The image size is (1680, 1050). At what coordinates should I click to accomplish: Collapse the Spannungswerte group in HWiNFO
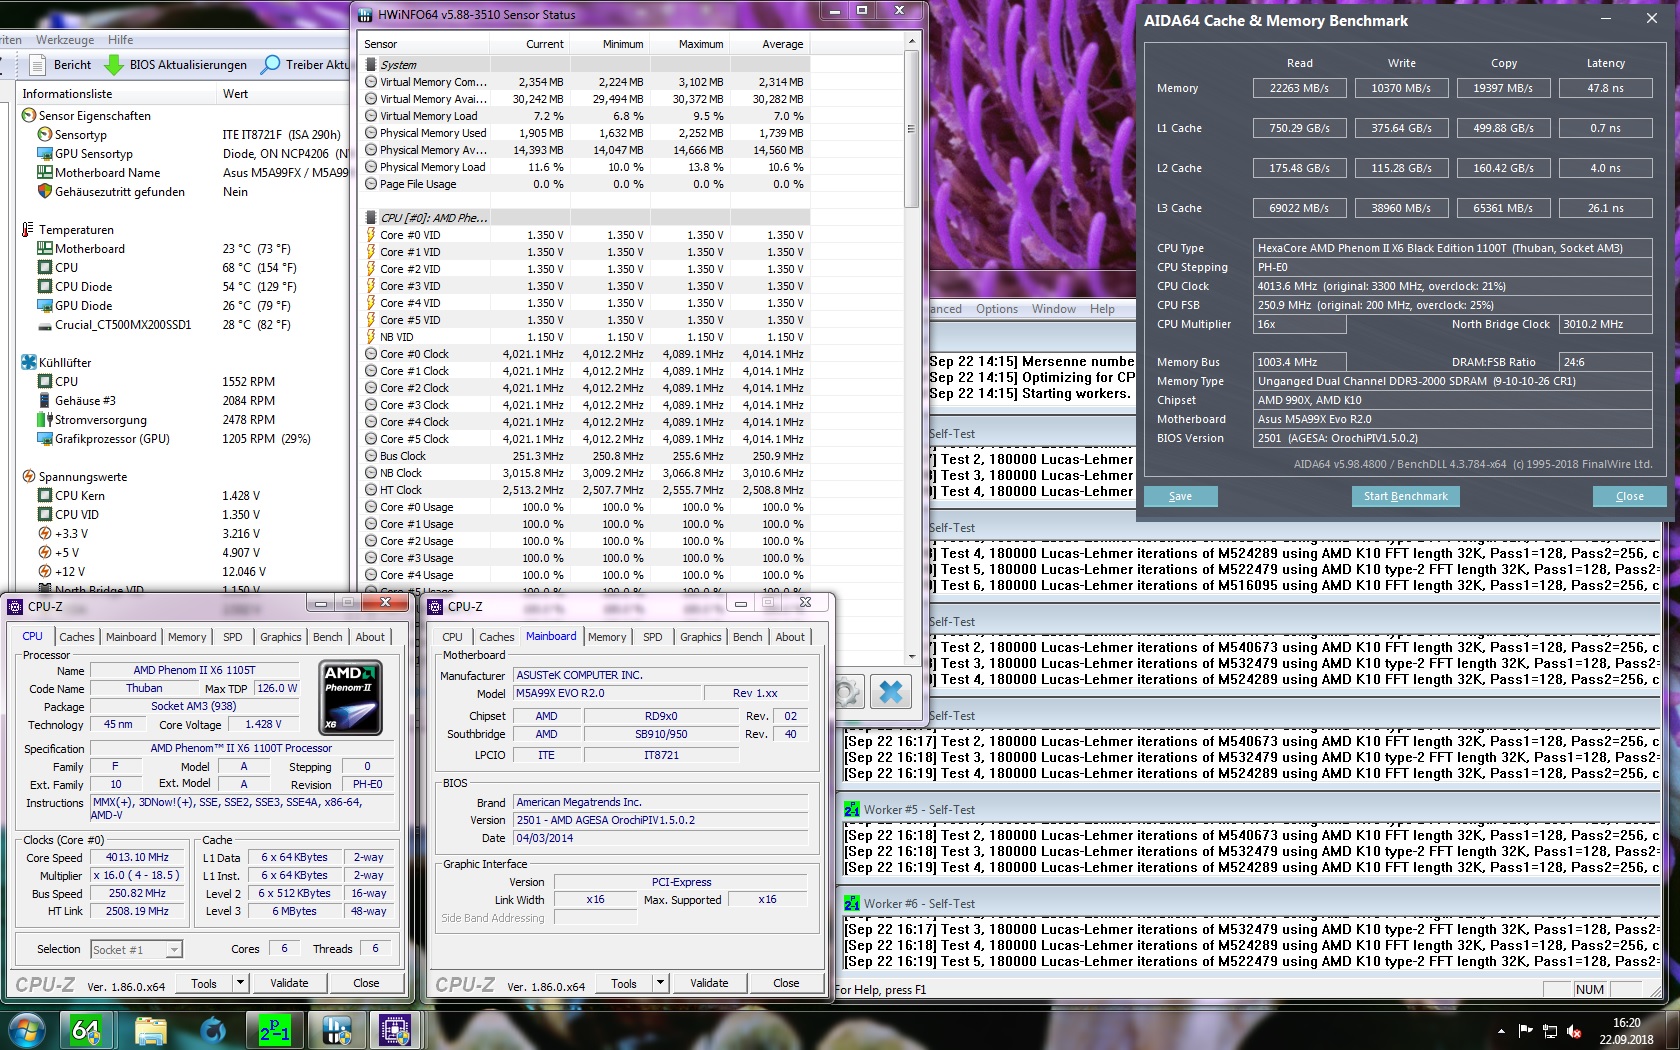[x=27, y=477]
